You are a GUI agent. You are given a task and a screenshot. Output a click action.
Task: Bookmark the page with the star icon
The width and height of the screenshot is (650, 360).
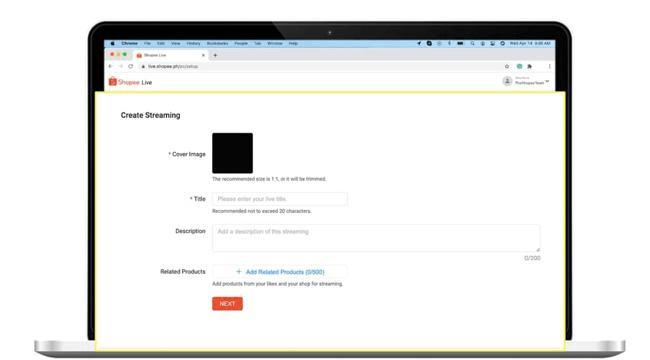[507, 66]
